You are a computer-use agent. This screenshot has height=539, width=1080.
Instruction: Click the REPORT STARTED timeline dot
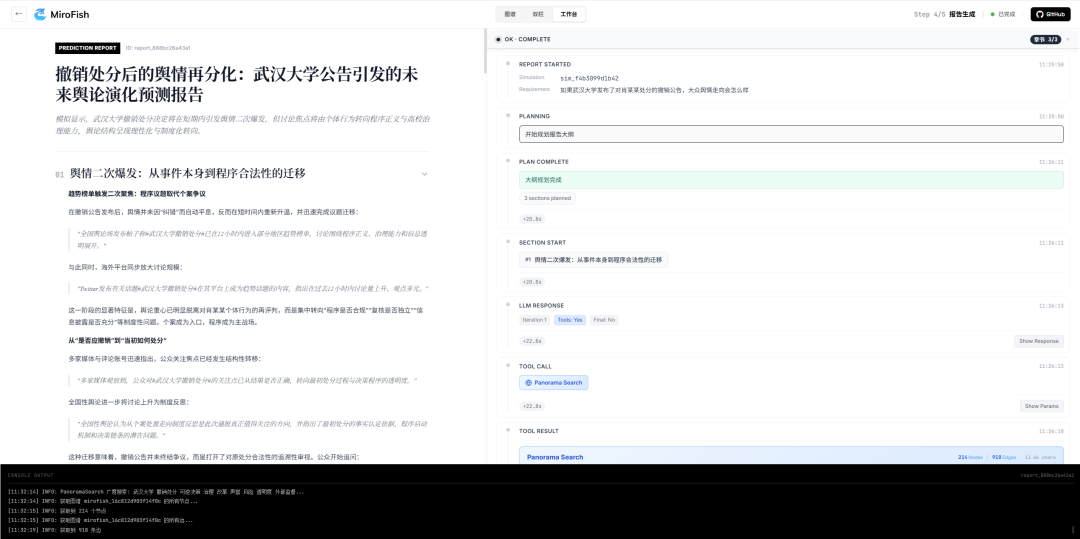tap(506, 64)
